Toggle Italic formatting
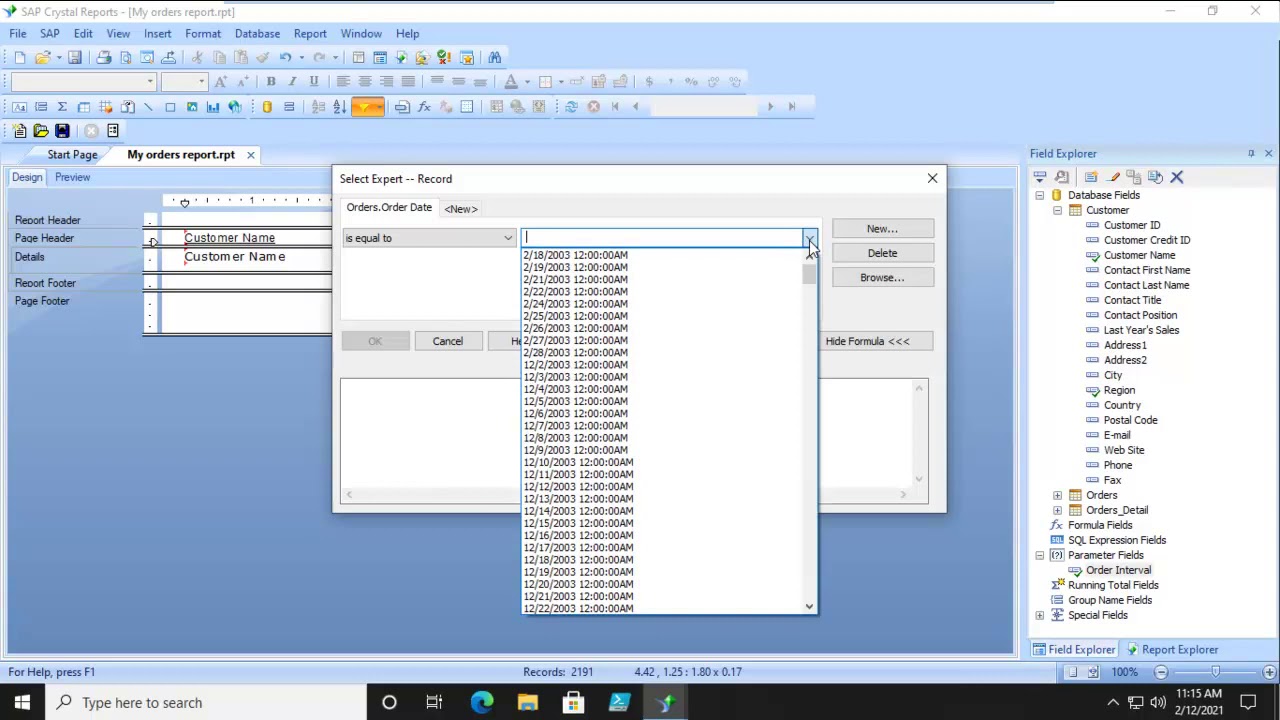 tap(292, 81)
